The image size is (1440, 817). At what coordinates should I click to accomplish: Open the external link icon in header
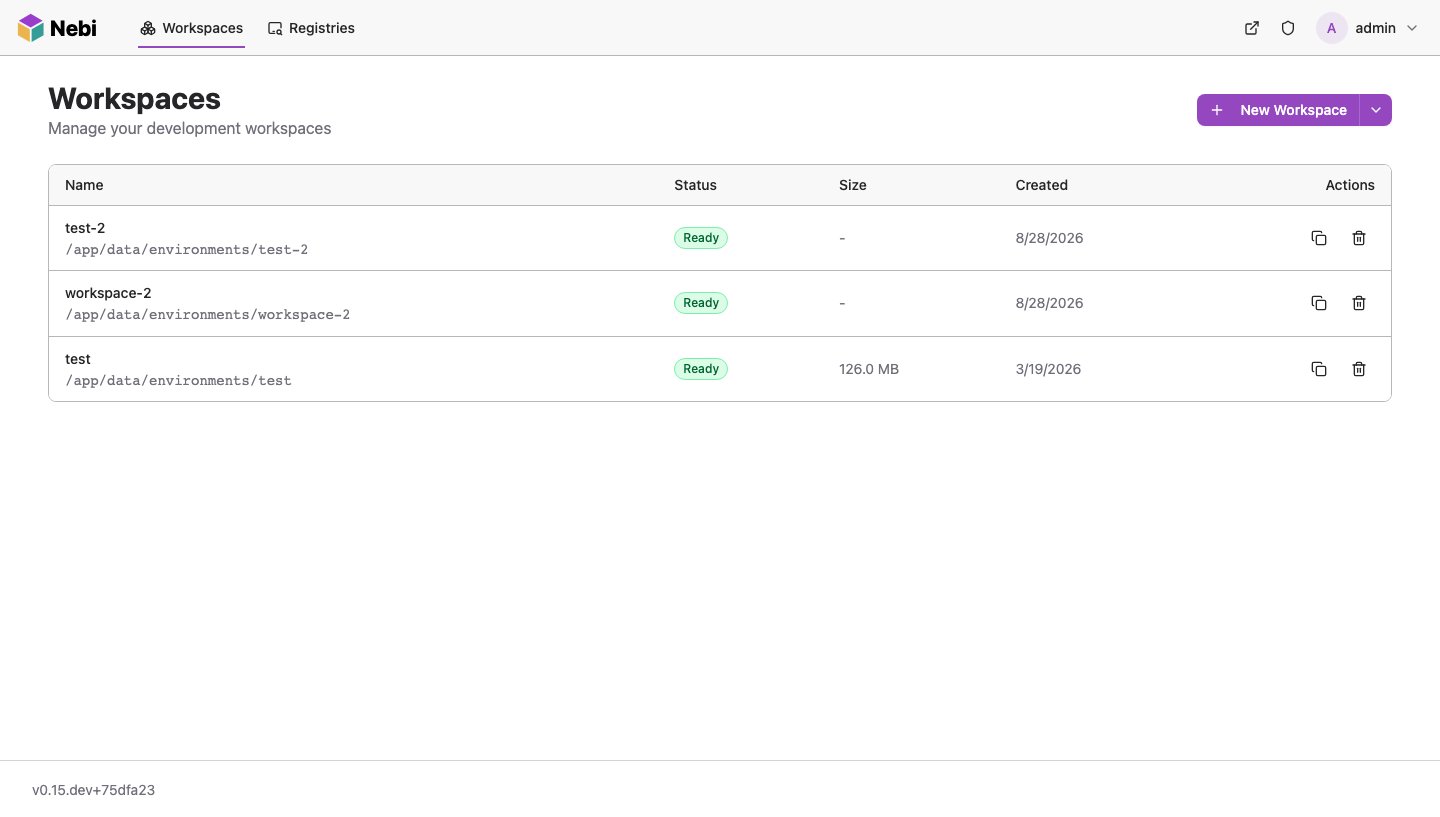(1252, 28)
